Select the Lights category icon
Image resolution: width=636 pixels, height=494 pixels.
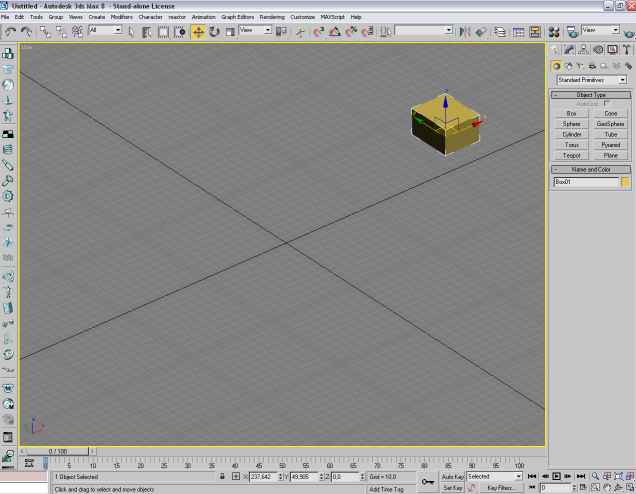pyautogui.click(x=582, y=66)
